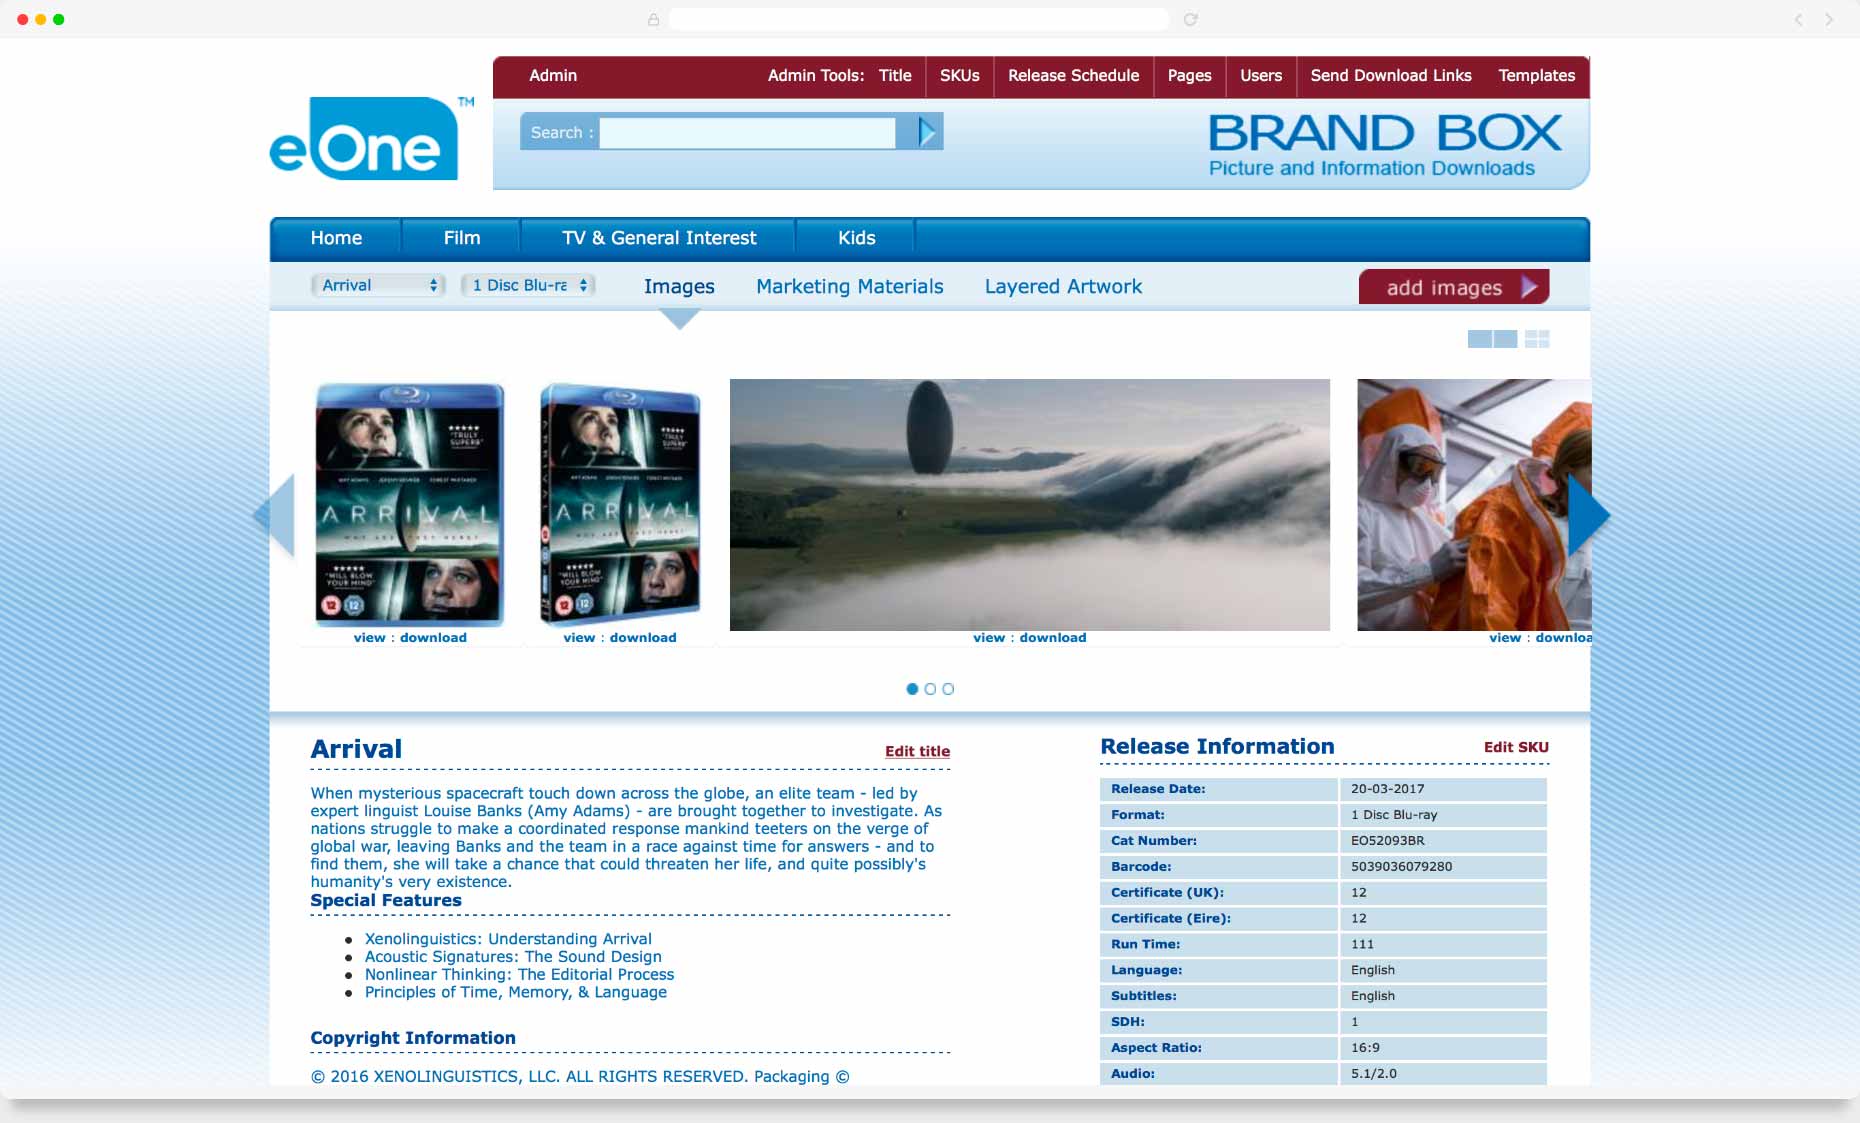
Task: Open Admin Tools Title link
Action: (x=895, y=76)
